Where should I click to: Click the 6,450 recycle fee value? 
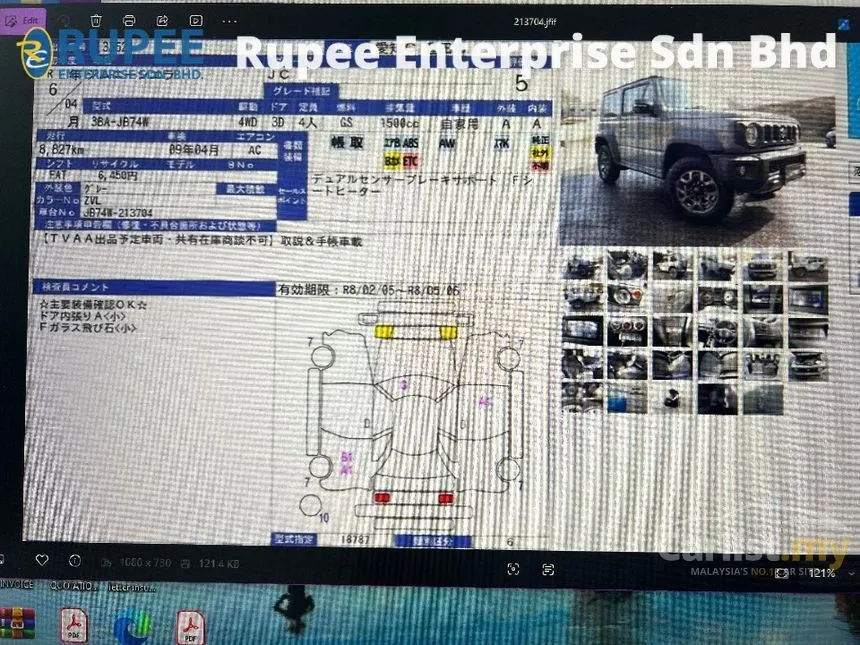(x=117, y=176)
